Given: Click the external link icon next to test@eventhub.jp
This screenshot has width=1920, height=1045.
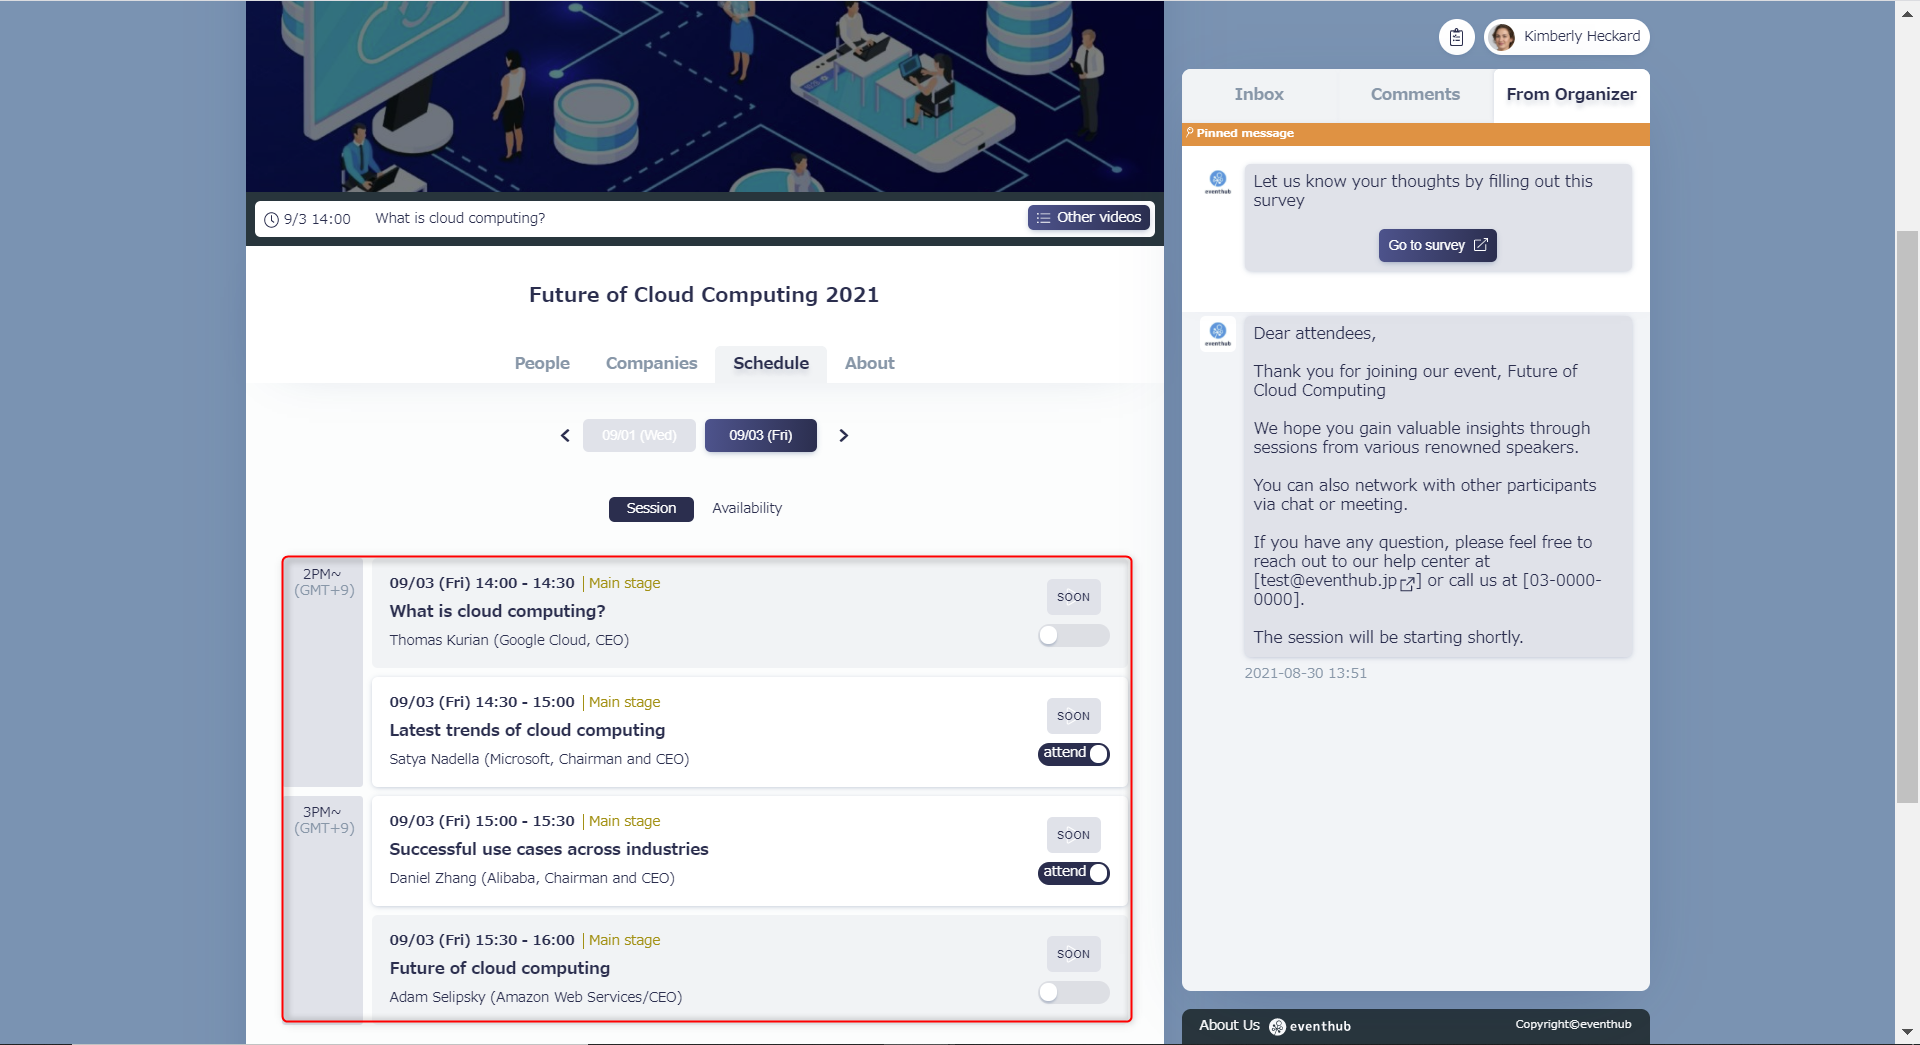Looking at the screenshot, I should pos(1407,583).
